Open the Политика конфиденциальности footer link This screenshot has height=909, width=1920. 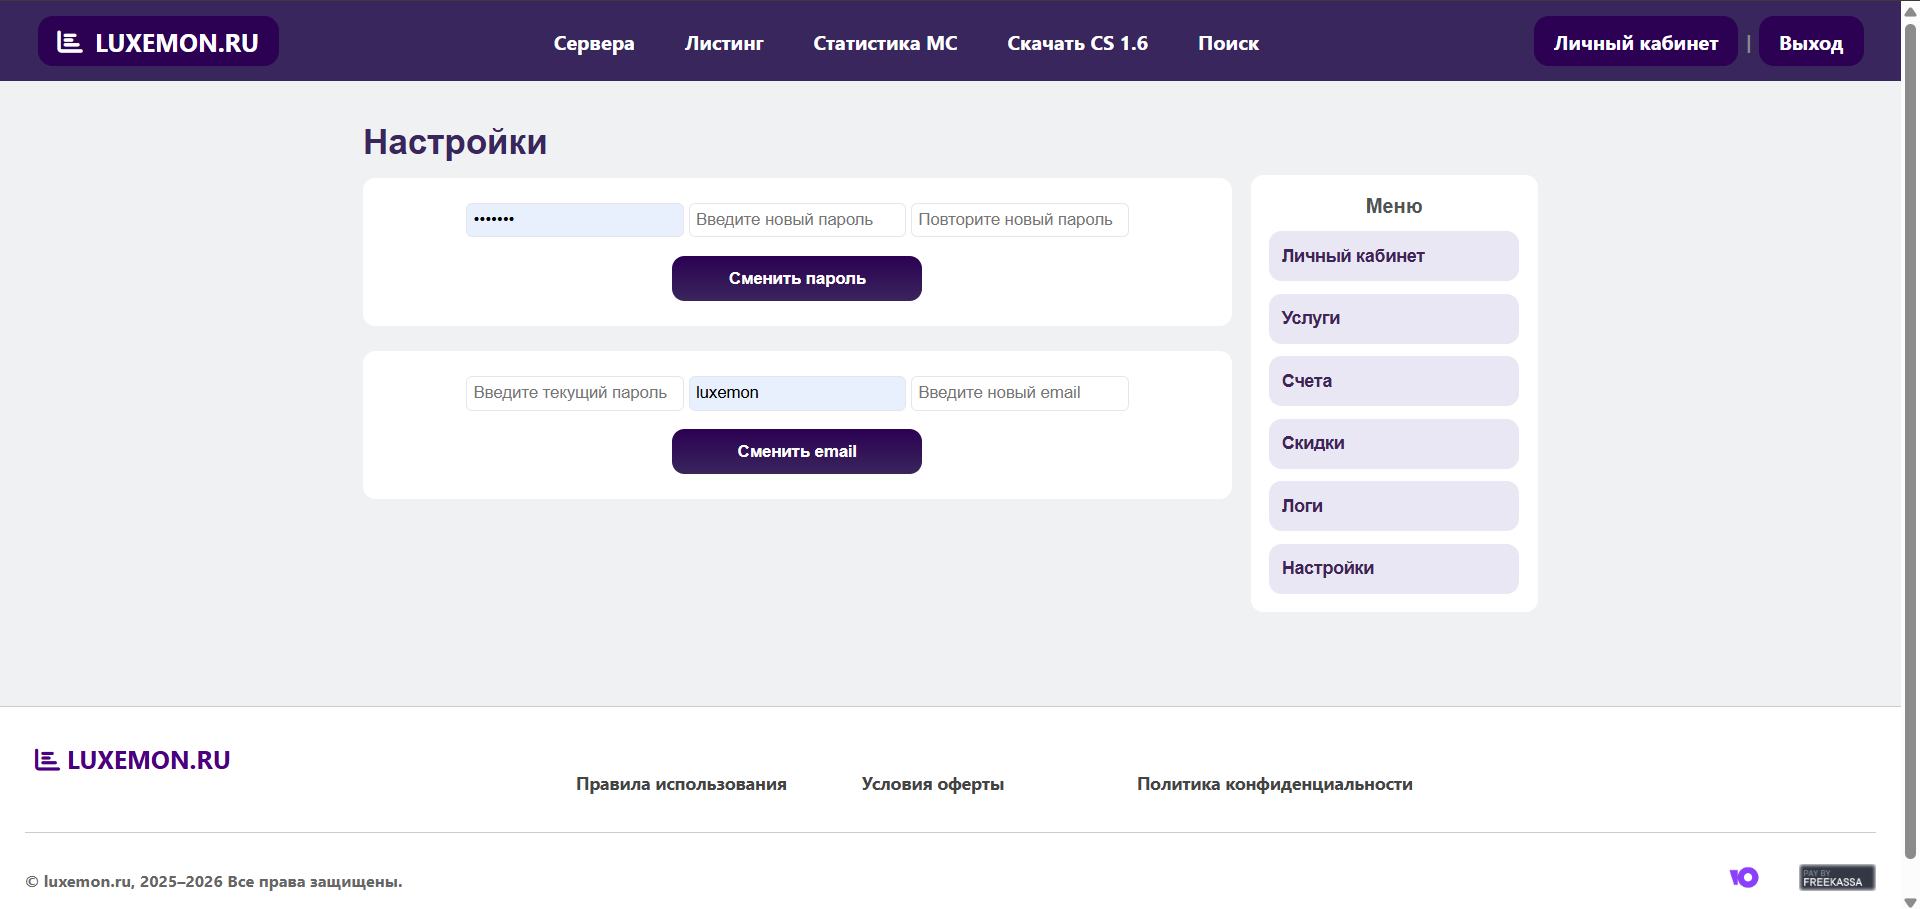[x=1274, y=784]
